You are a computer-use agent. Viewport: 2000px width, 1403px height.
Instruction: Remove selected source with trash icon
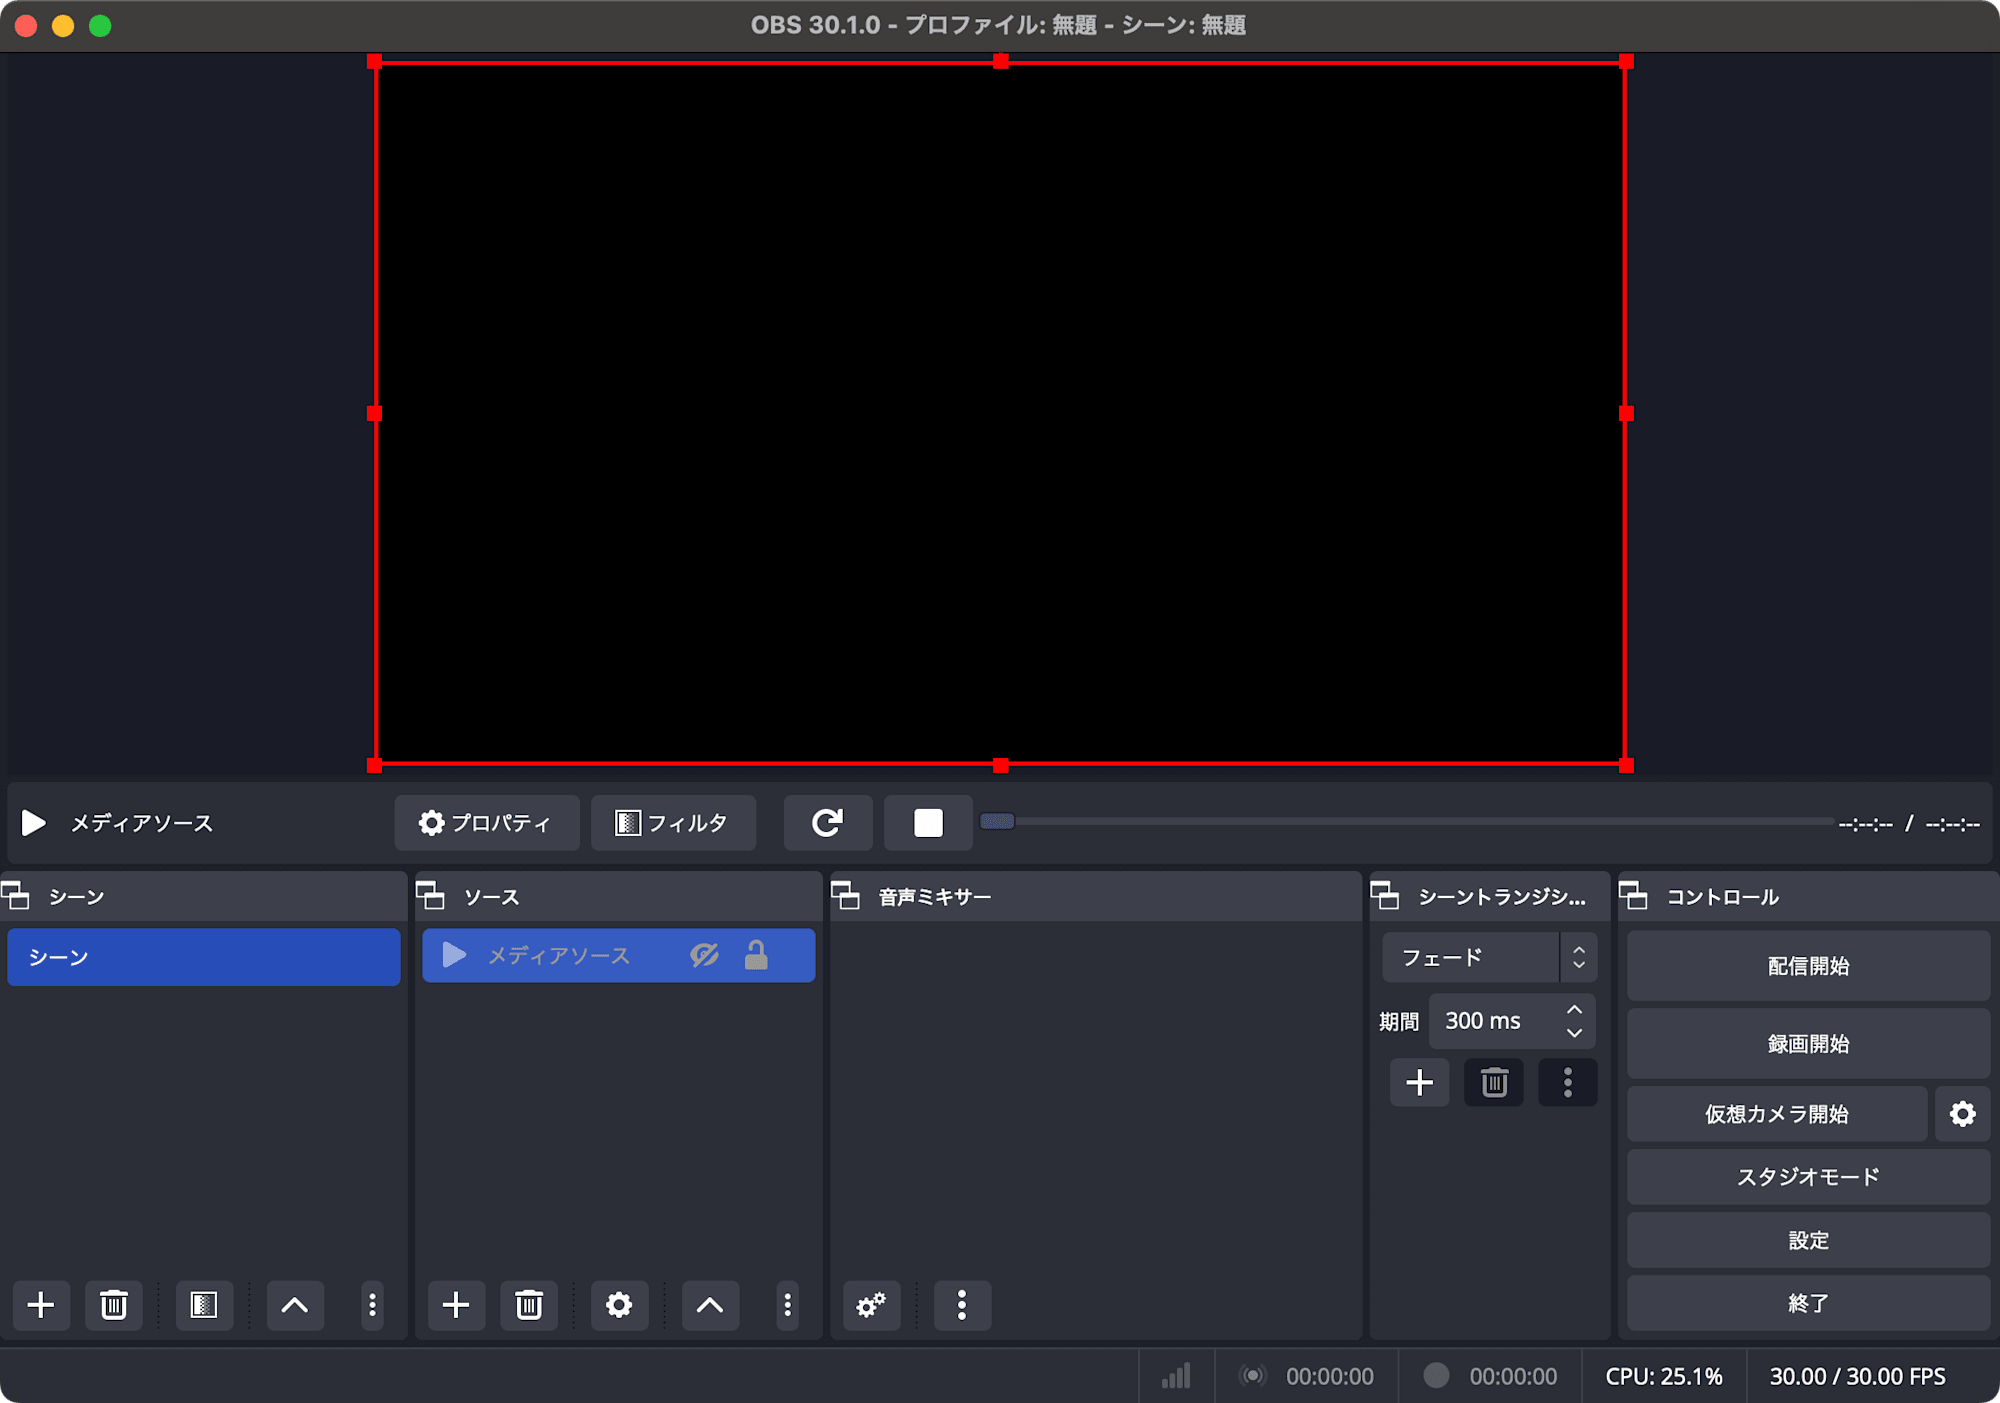pyautogui.click(x=529, y=1305)
